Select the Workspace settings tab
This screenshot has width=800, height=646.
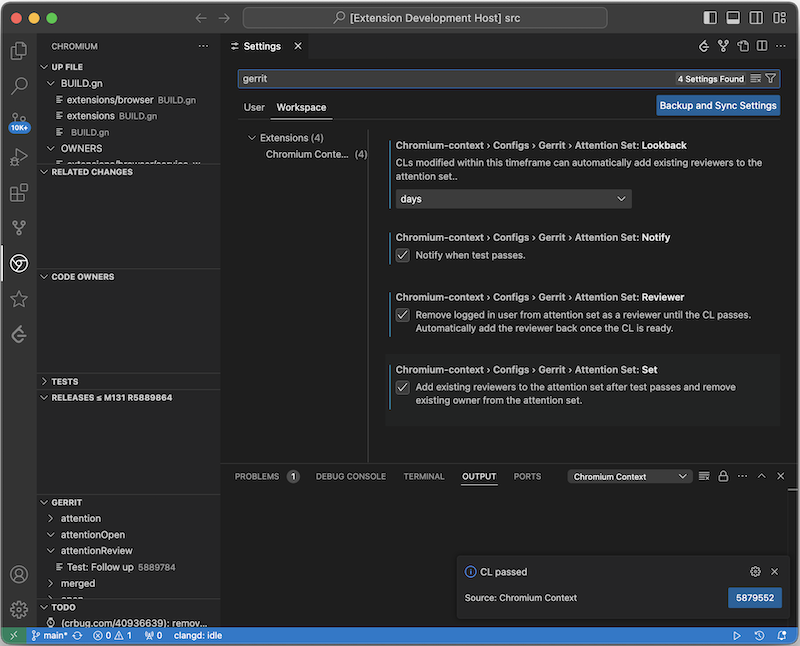[x=301, y=107]
